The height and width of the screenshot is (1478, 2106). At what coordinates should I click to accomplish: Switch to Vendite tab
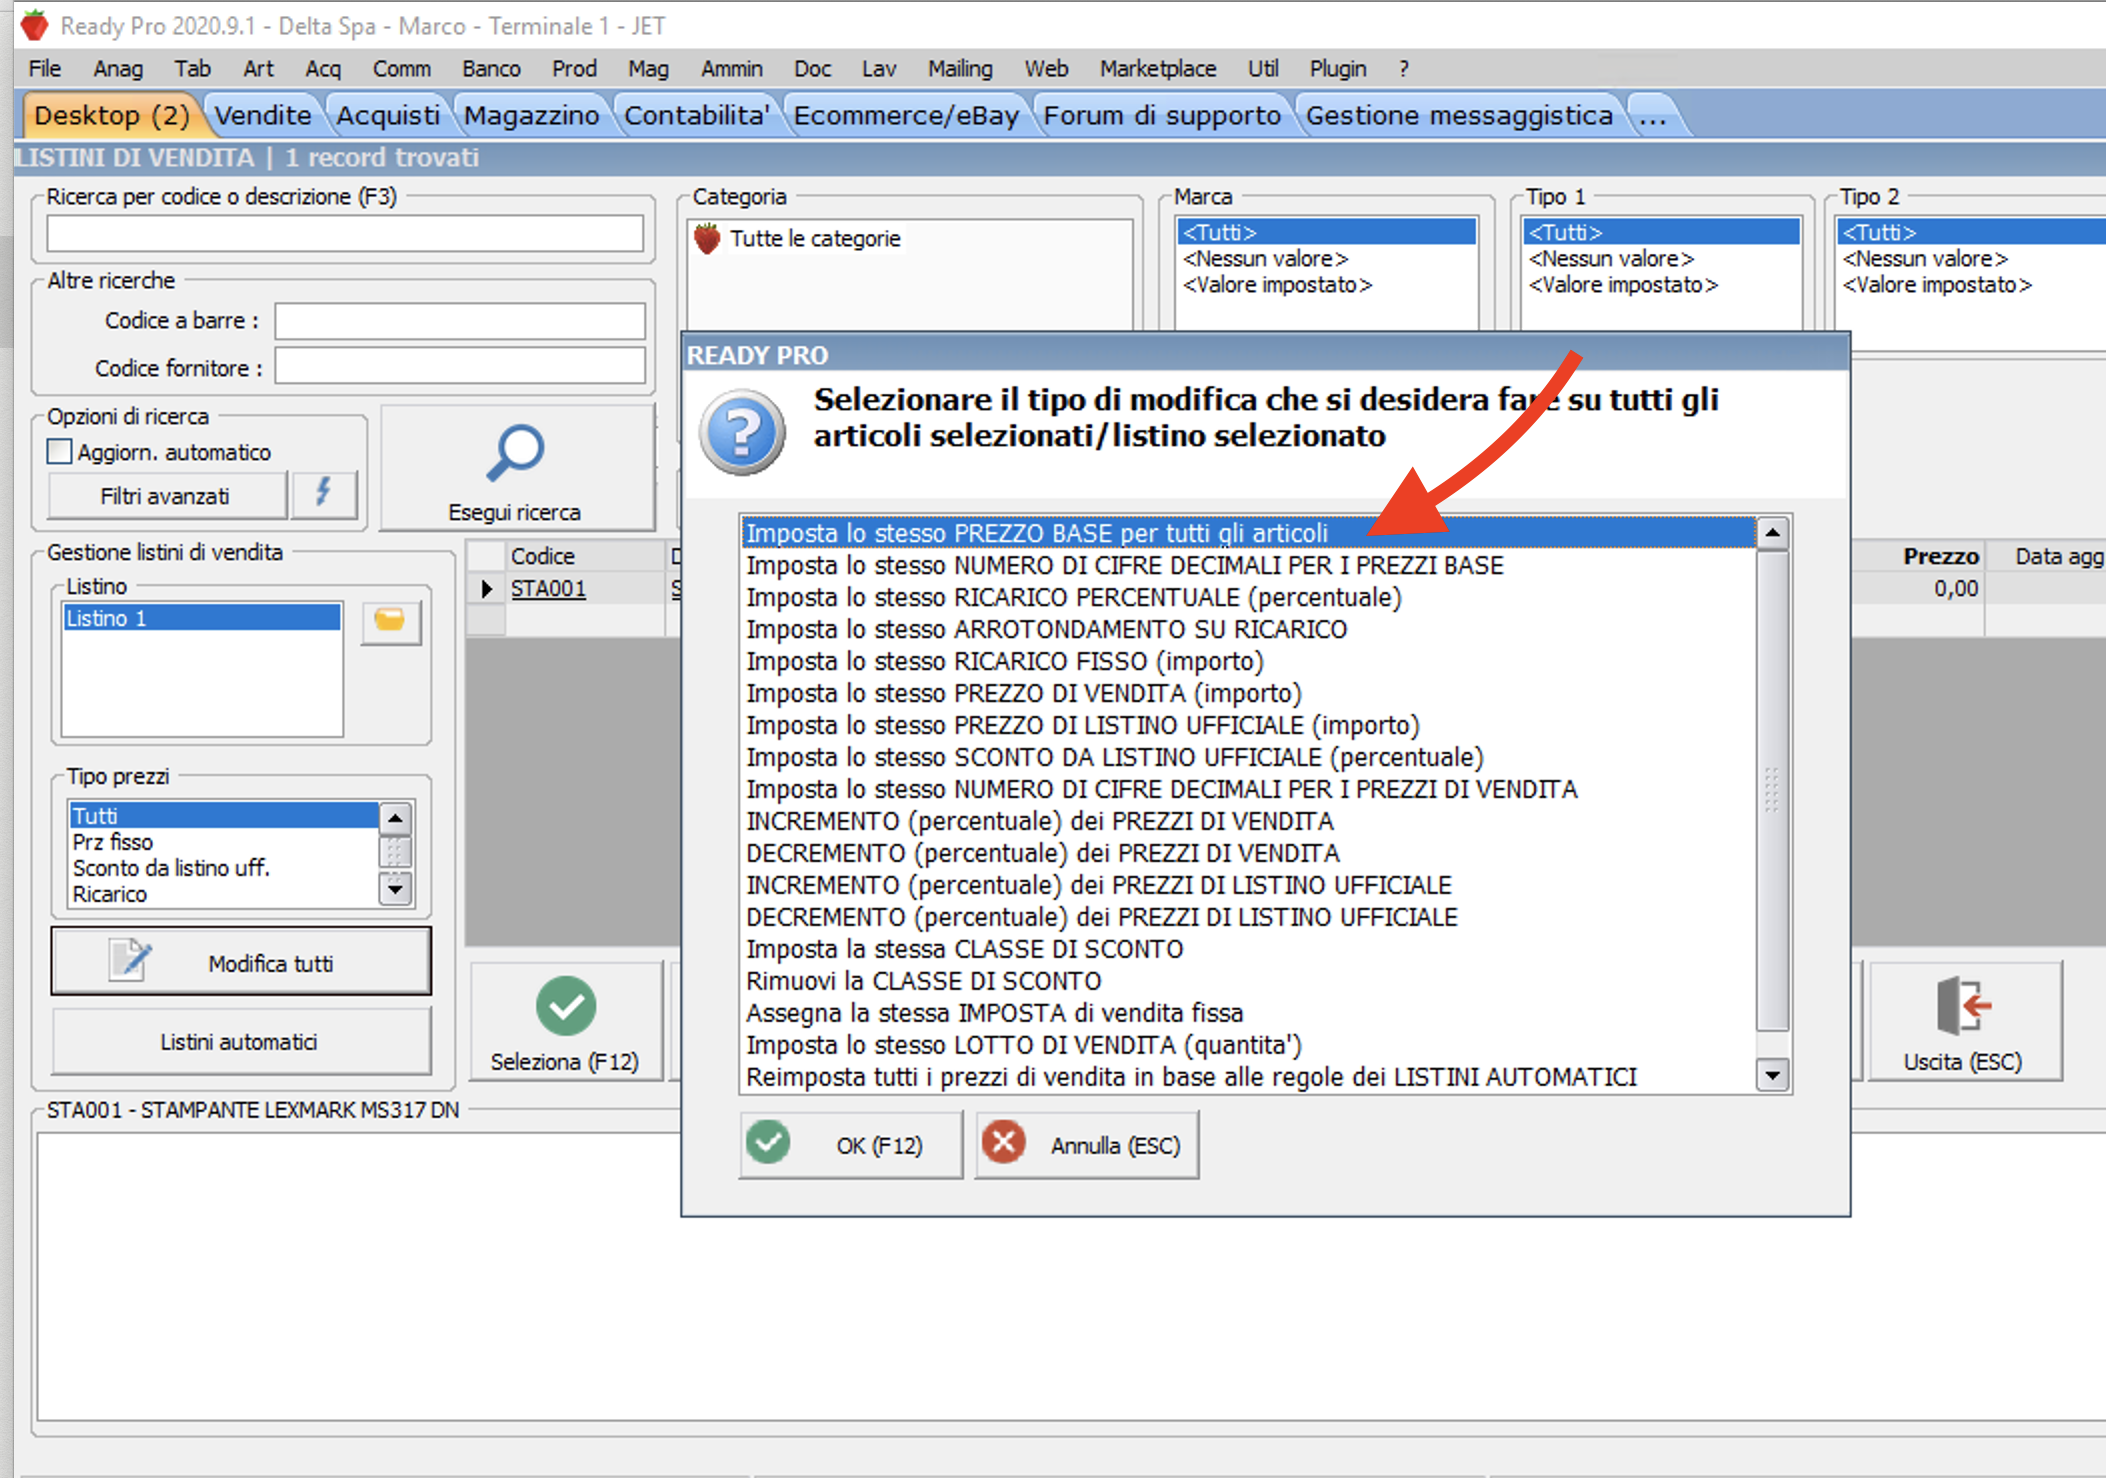tap(263, 115)
